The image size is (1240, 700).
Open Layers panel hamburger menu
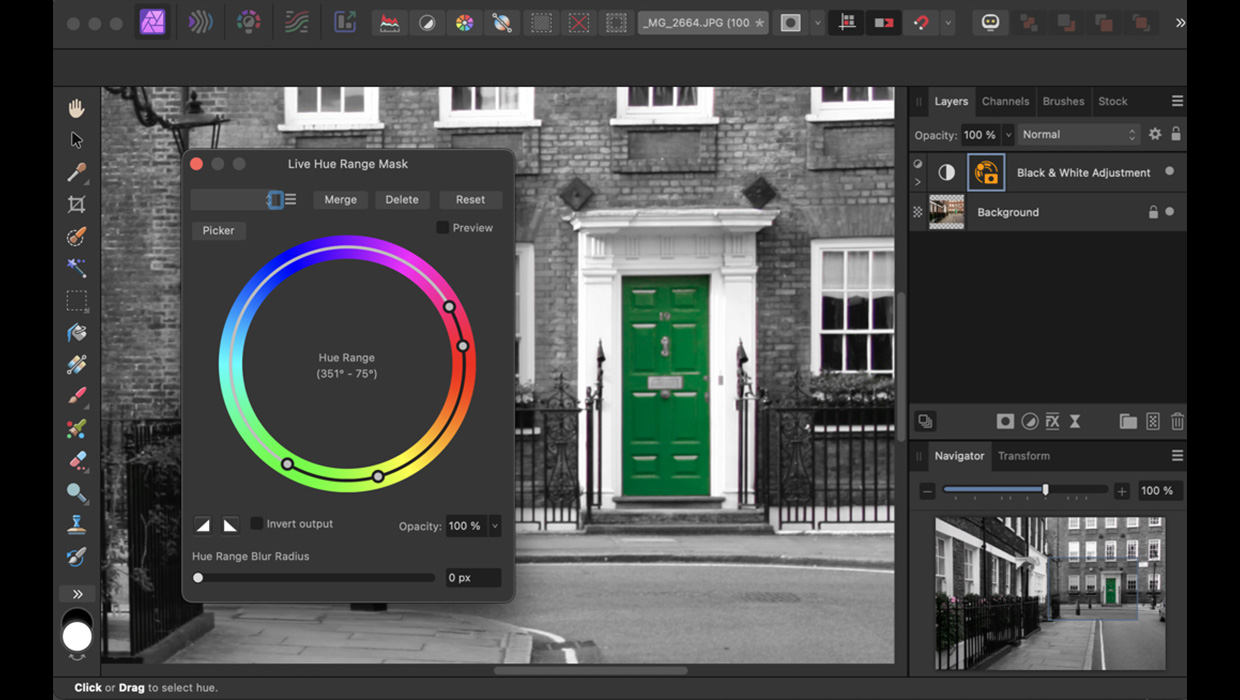tap(1177, 101)
